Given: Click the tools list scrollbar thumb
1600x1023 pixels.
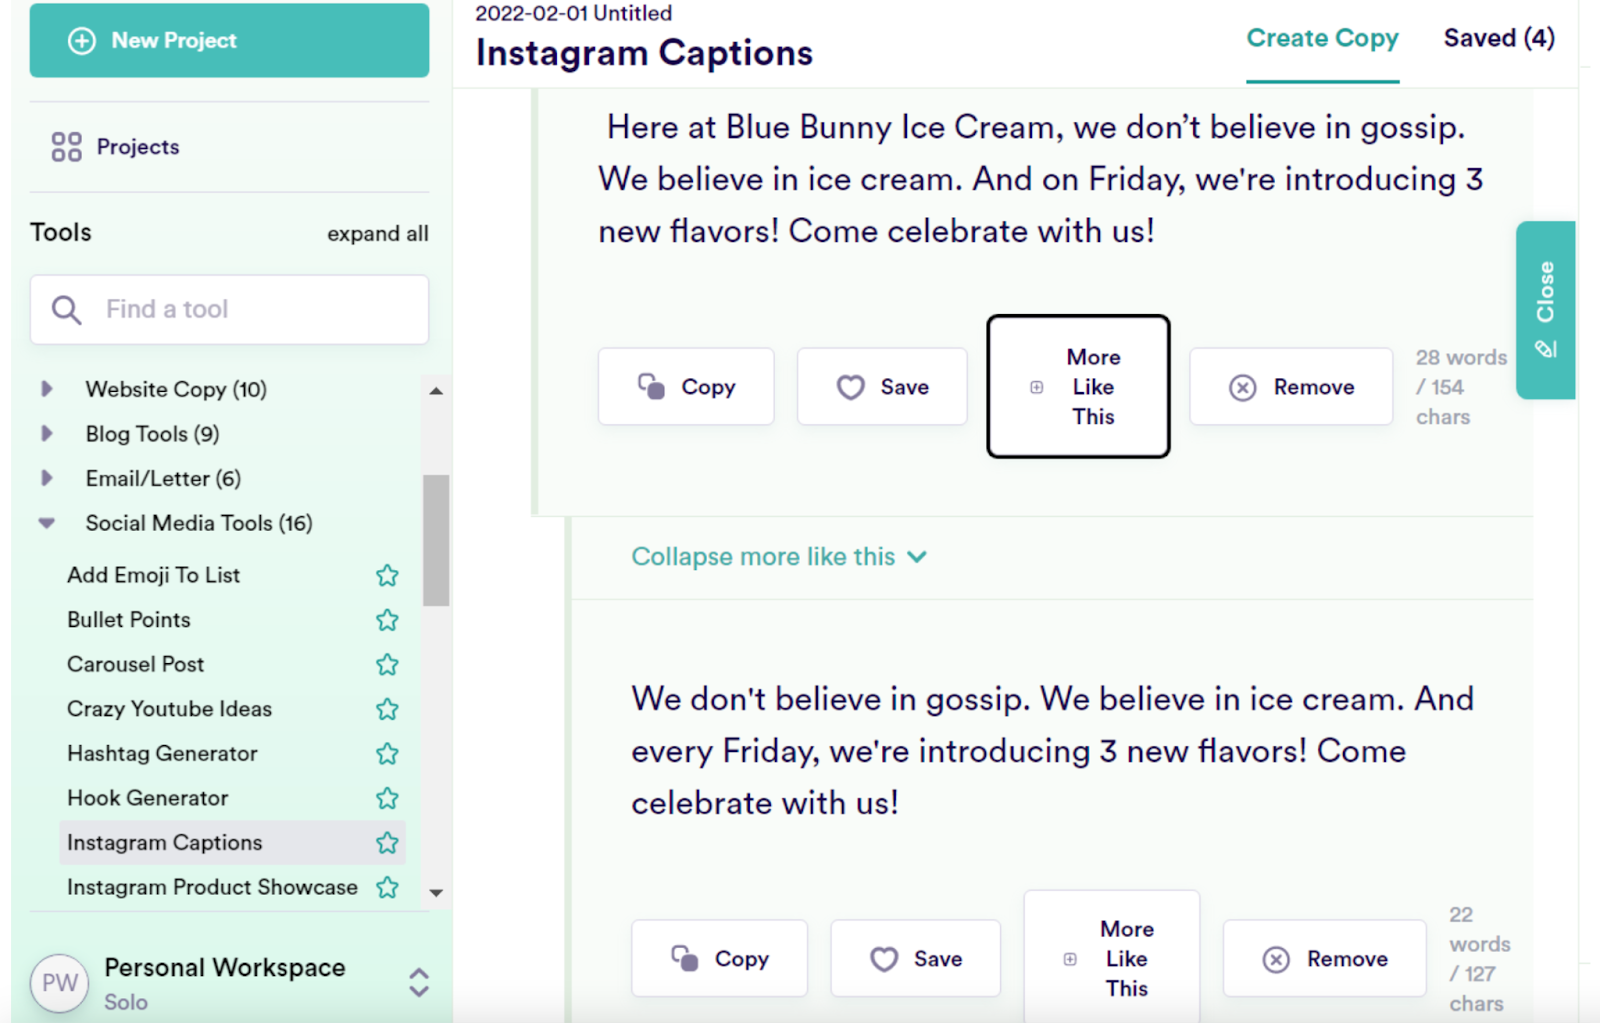Looking at the screenshot, I should click(436, 540).
